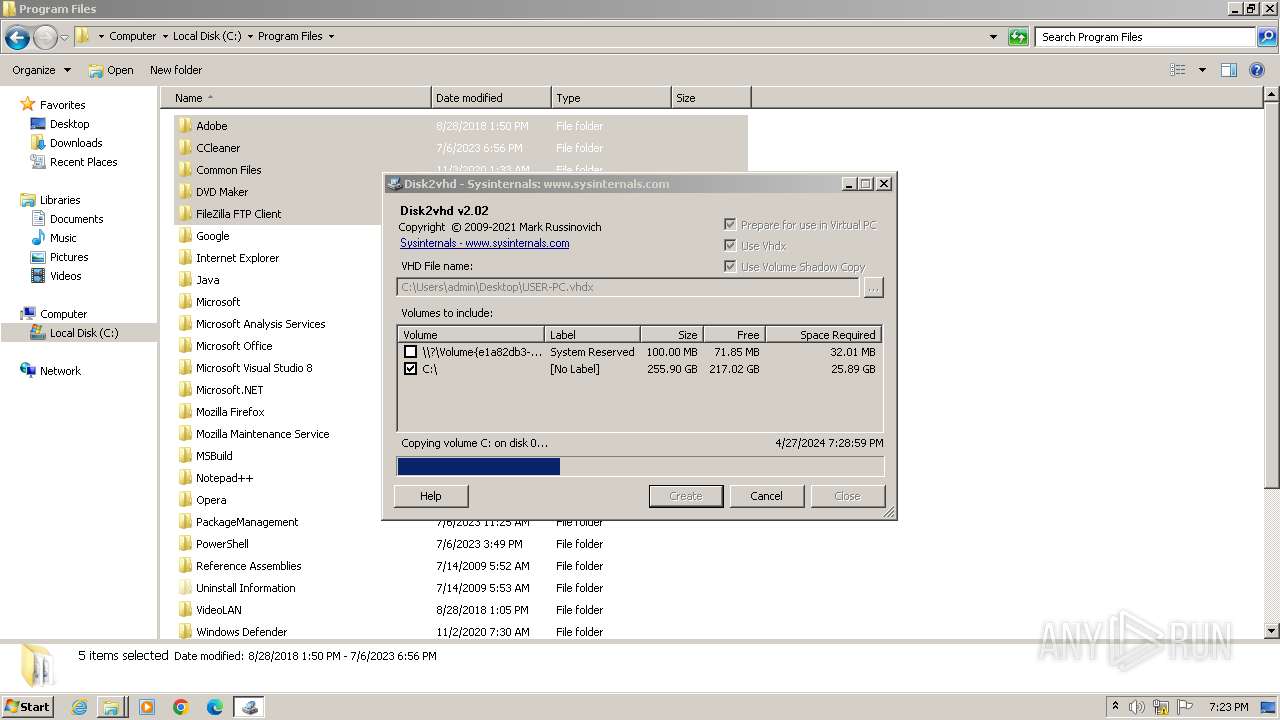
Task: Click the browse ellipsis button for VHD file
Action: [873, 288]
